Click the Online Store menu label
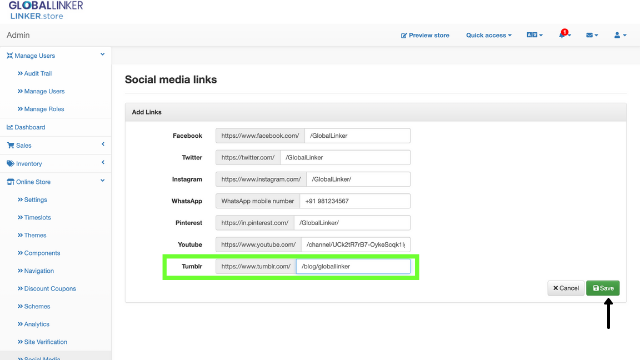 click(33, 182)
